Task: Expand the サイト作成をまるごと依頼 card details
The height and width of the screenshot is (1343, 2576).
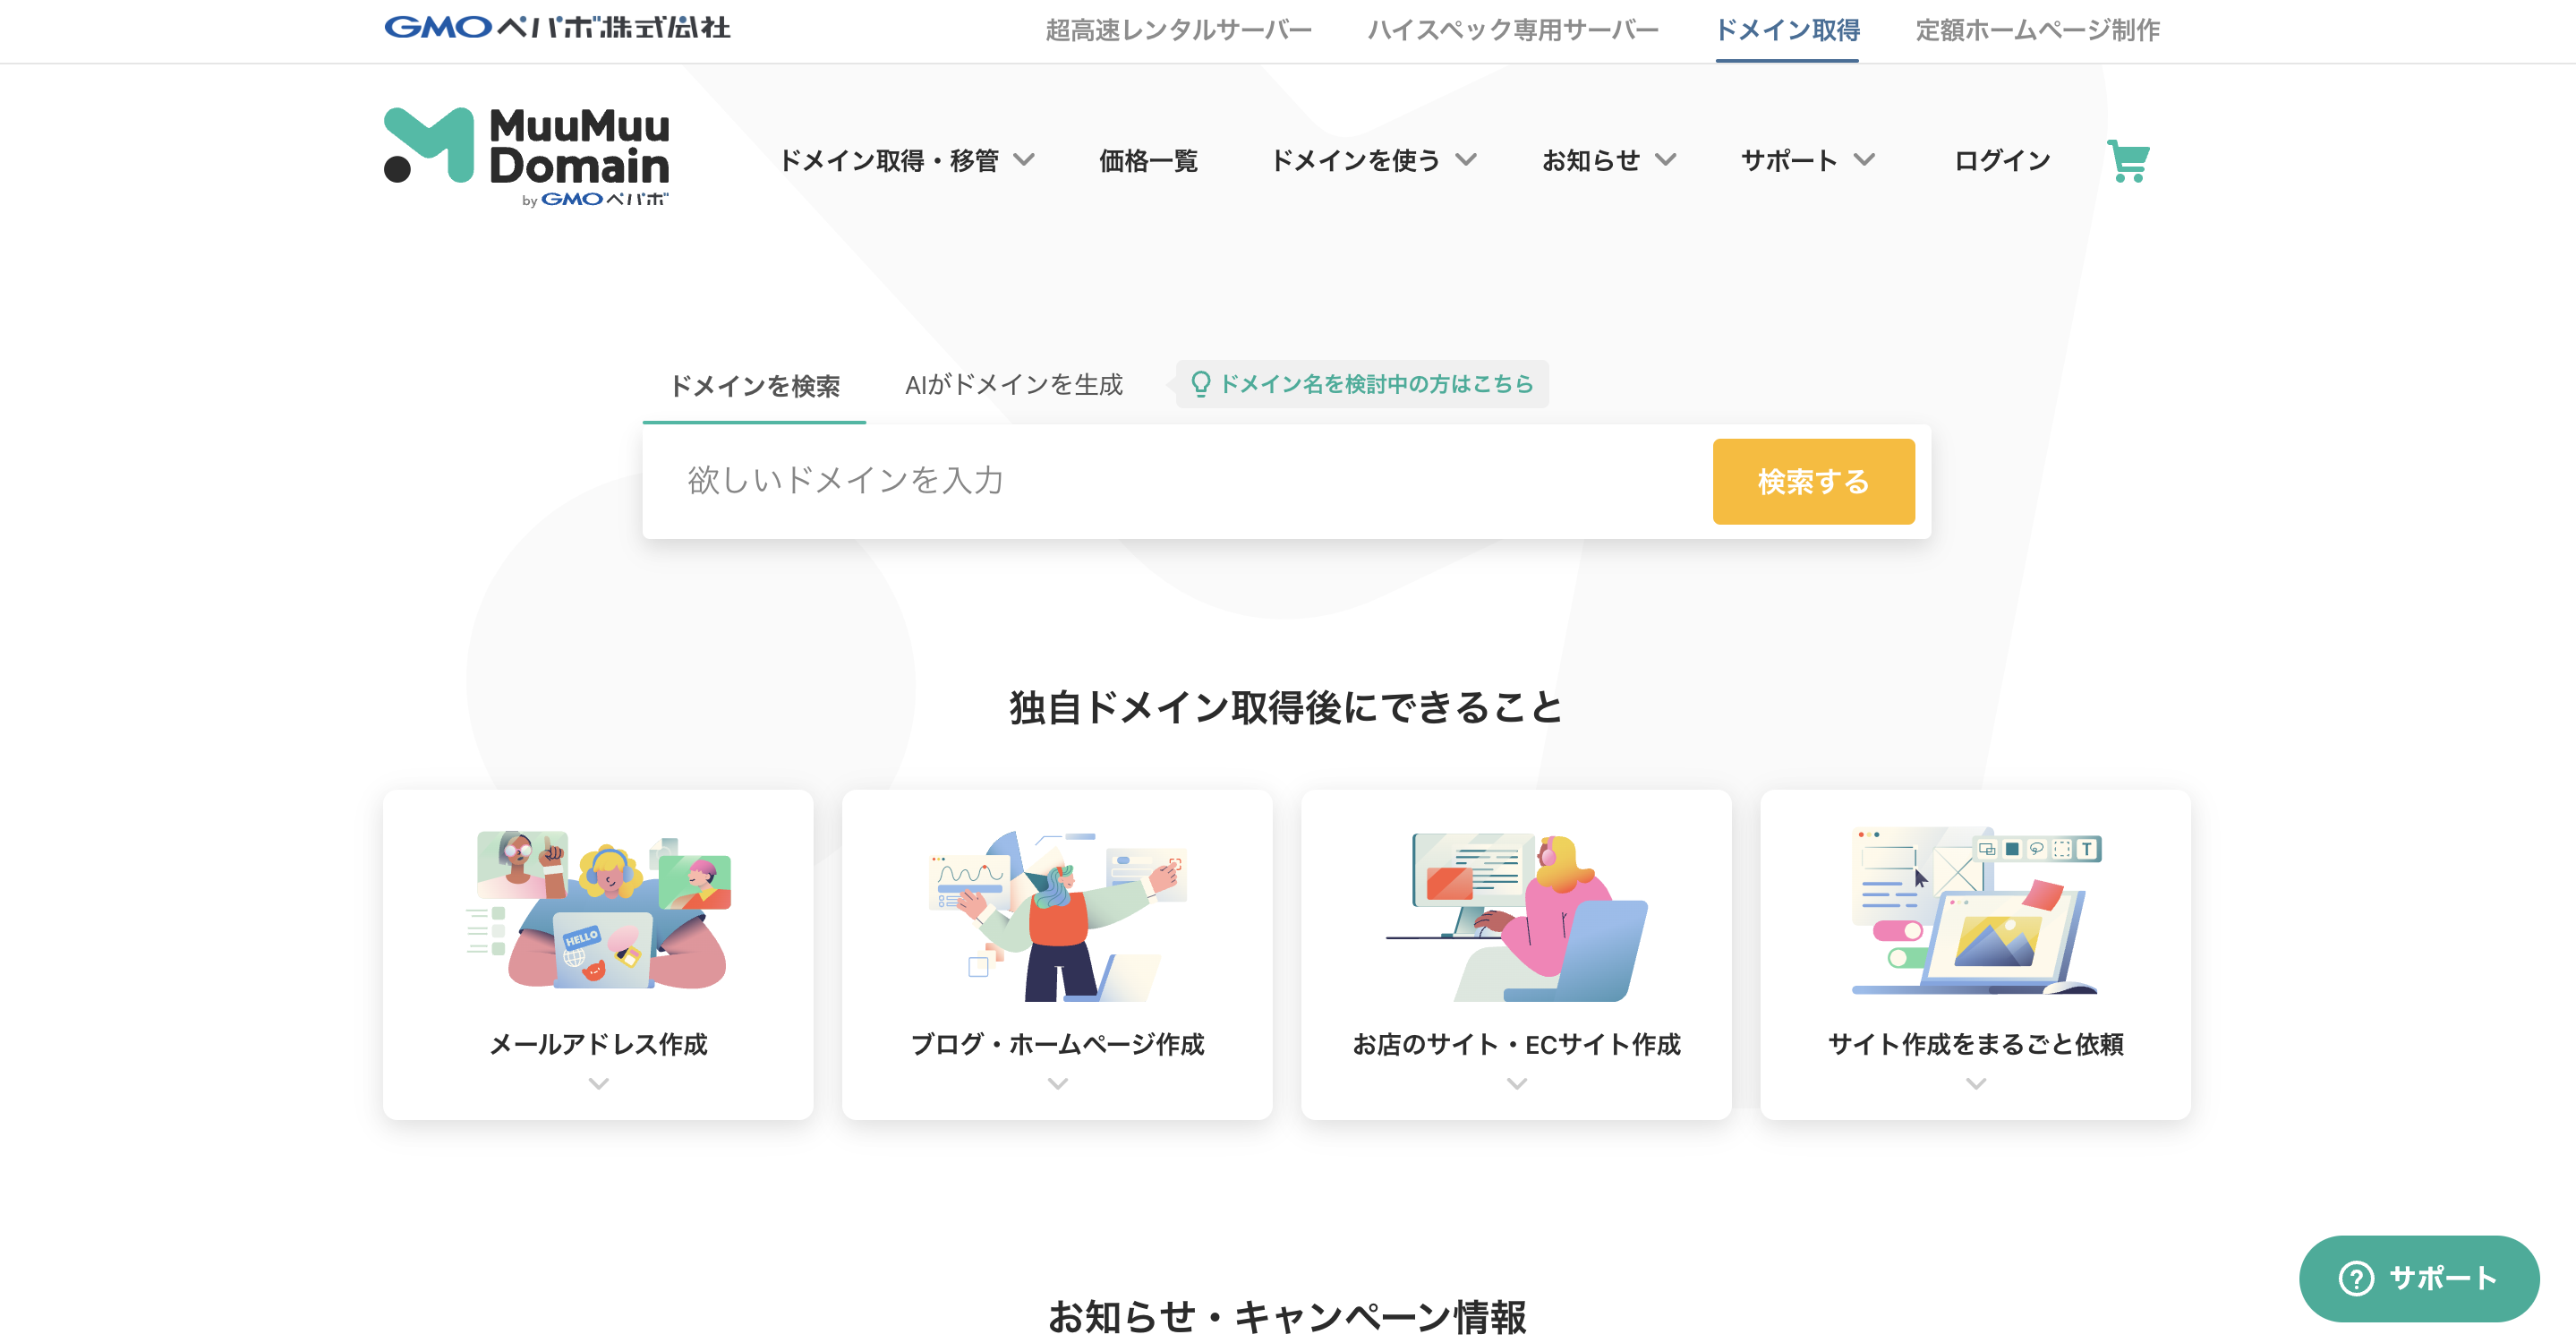Action: [1975, 1083]
